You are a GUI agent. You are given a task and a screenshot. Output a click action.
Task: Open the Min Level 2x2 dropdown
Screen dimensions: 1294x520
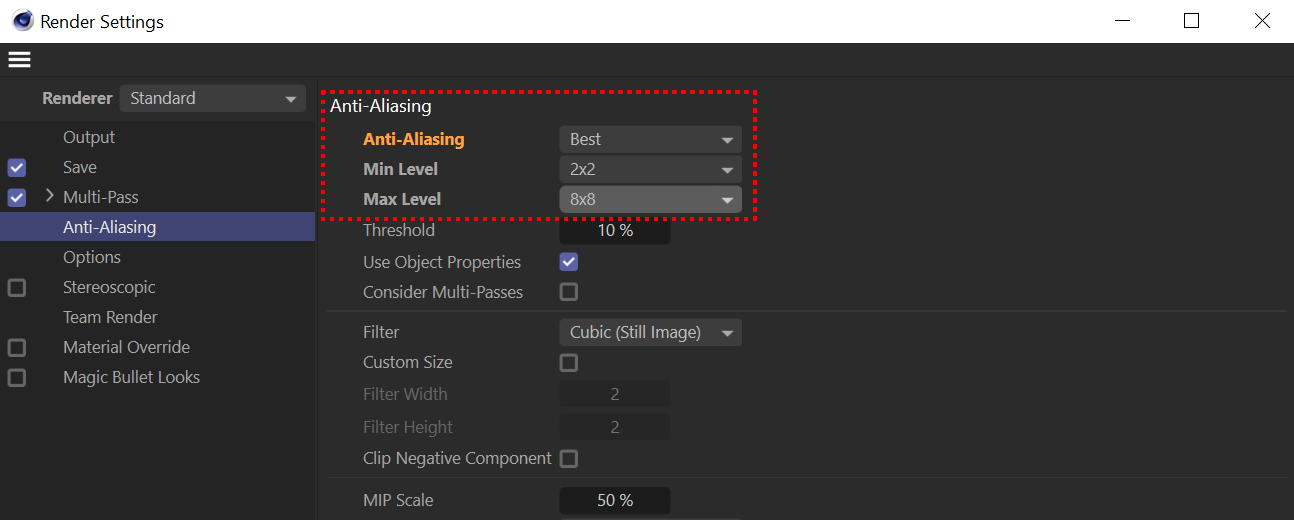651,170
